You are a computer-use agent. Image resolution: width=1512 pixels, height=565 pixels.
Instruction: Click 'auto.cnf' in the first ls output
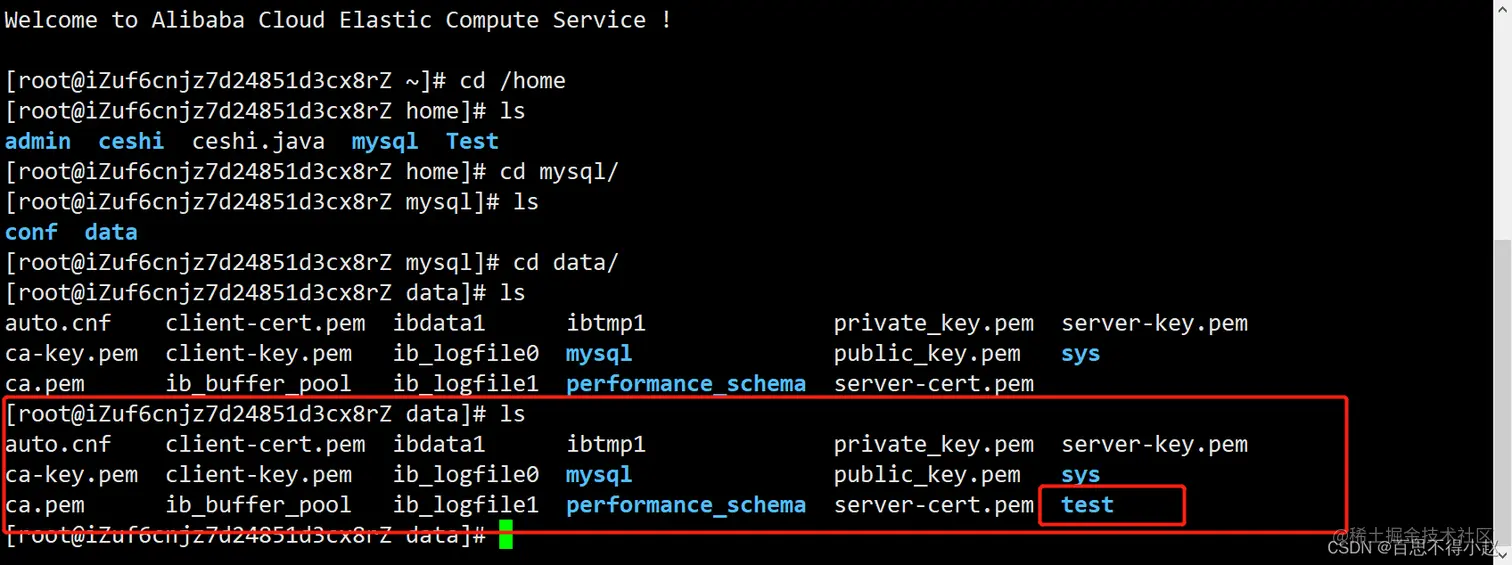58,324
